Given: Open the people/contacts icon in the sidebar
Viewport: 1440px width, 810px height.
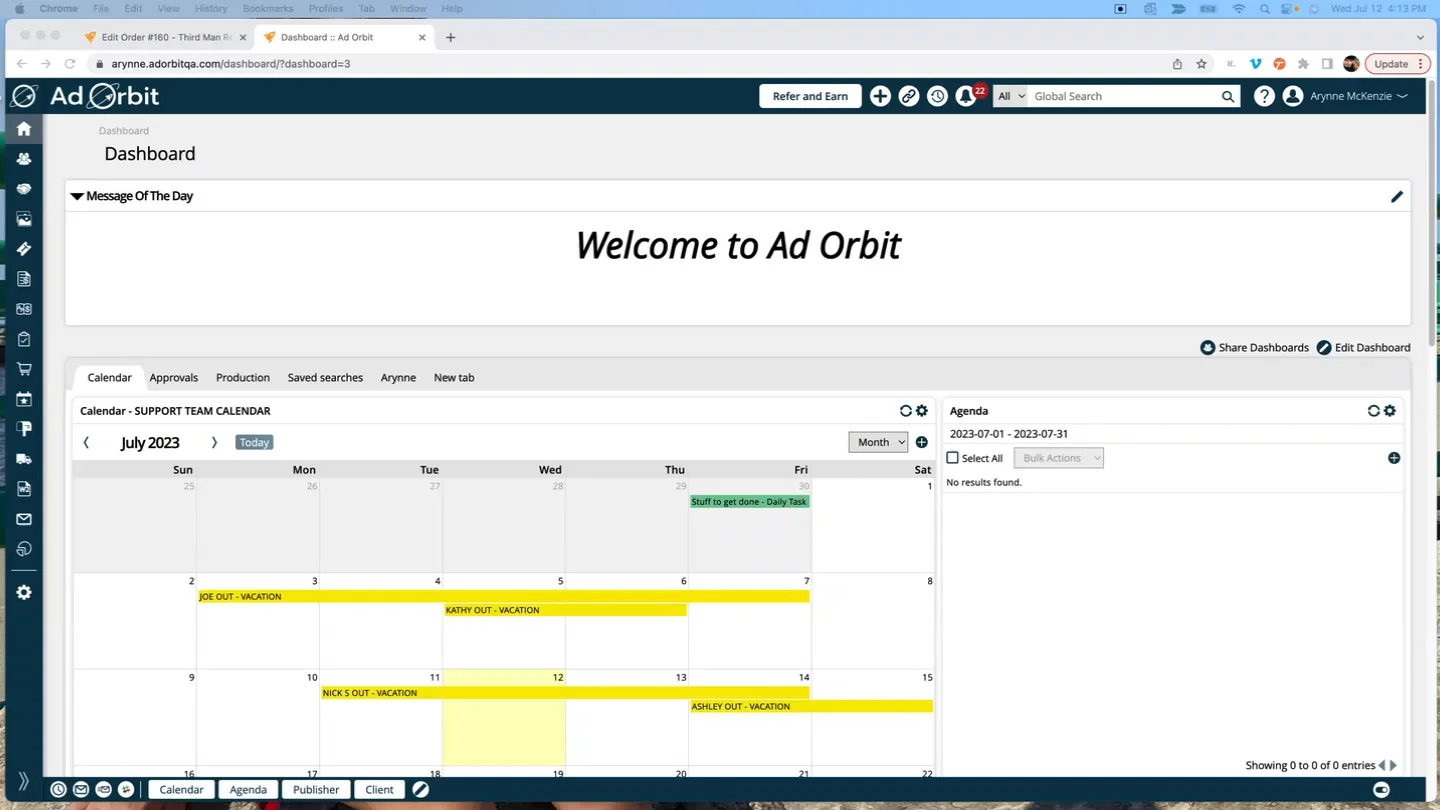Looking at the screenshot, I should point(24,159).
